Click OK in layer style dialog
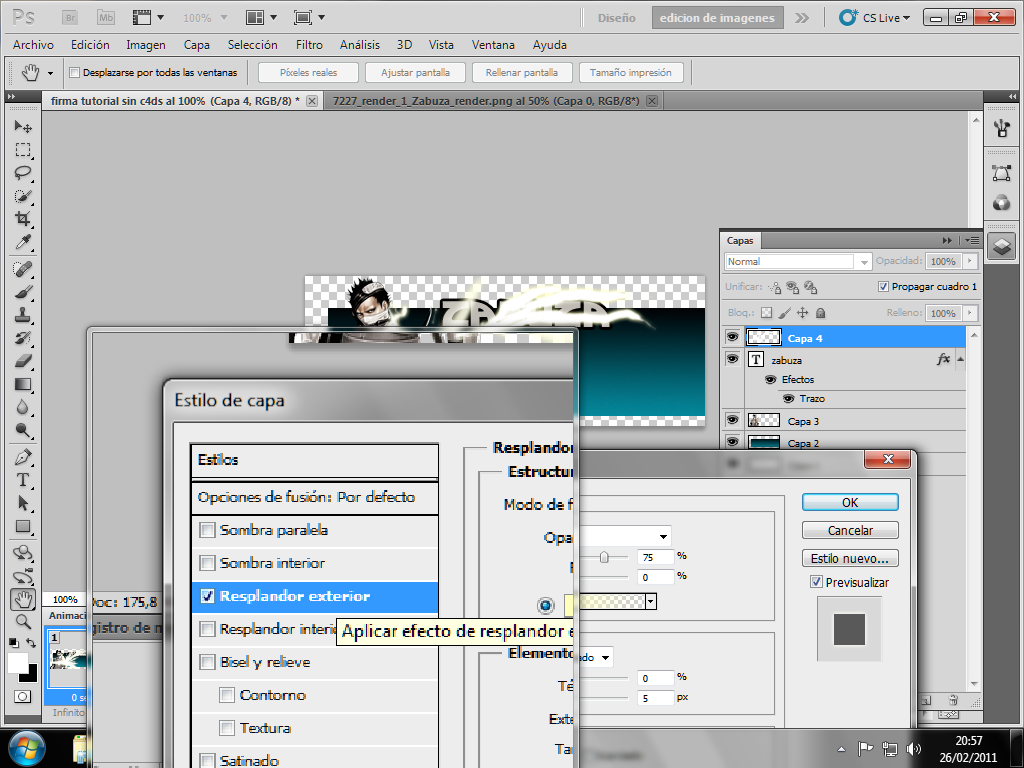The image size is (1024, 768). pyautogui.click(x=850, y=502)
